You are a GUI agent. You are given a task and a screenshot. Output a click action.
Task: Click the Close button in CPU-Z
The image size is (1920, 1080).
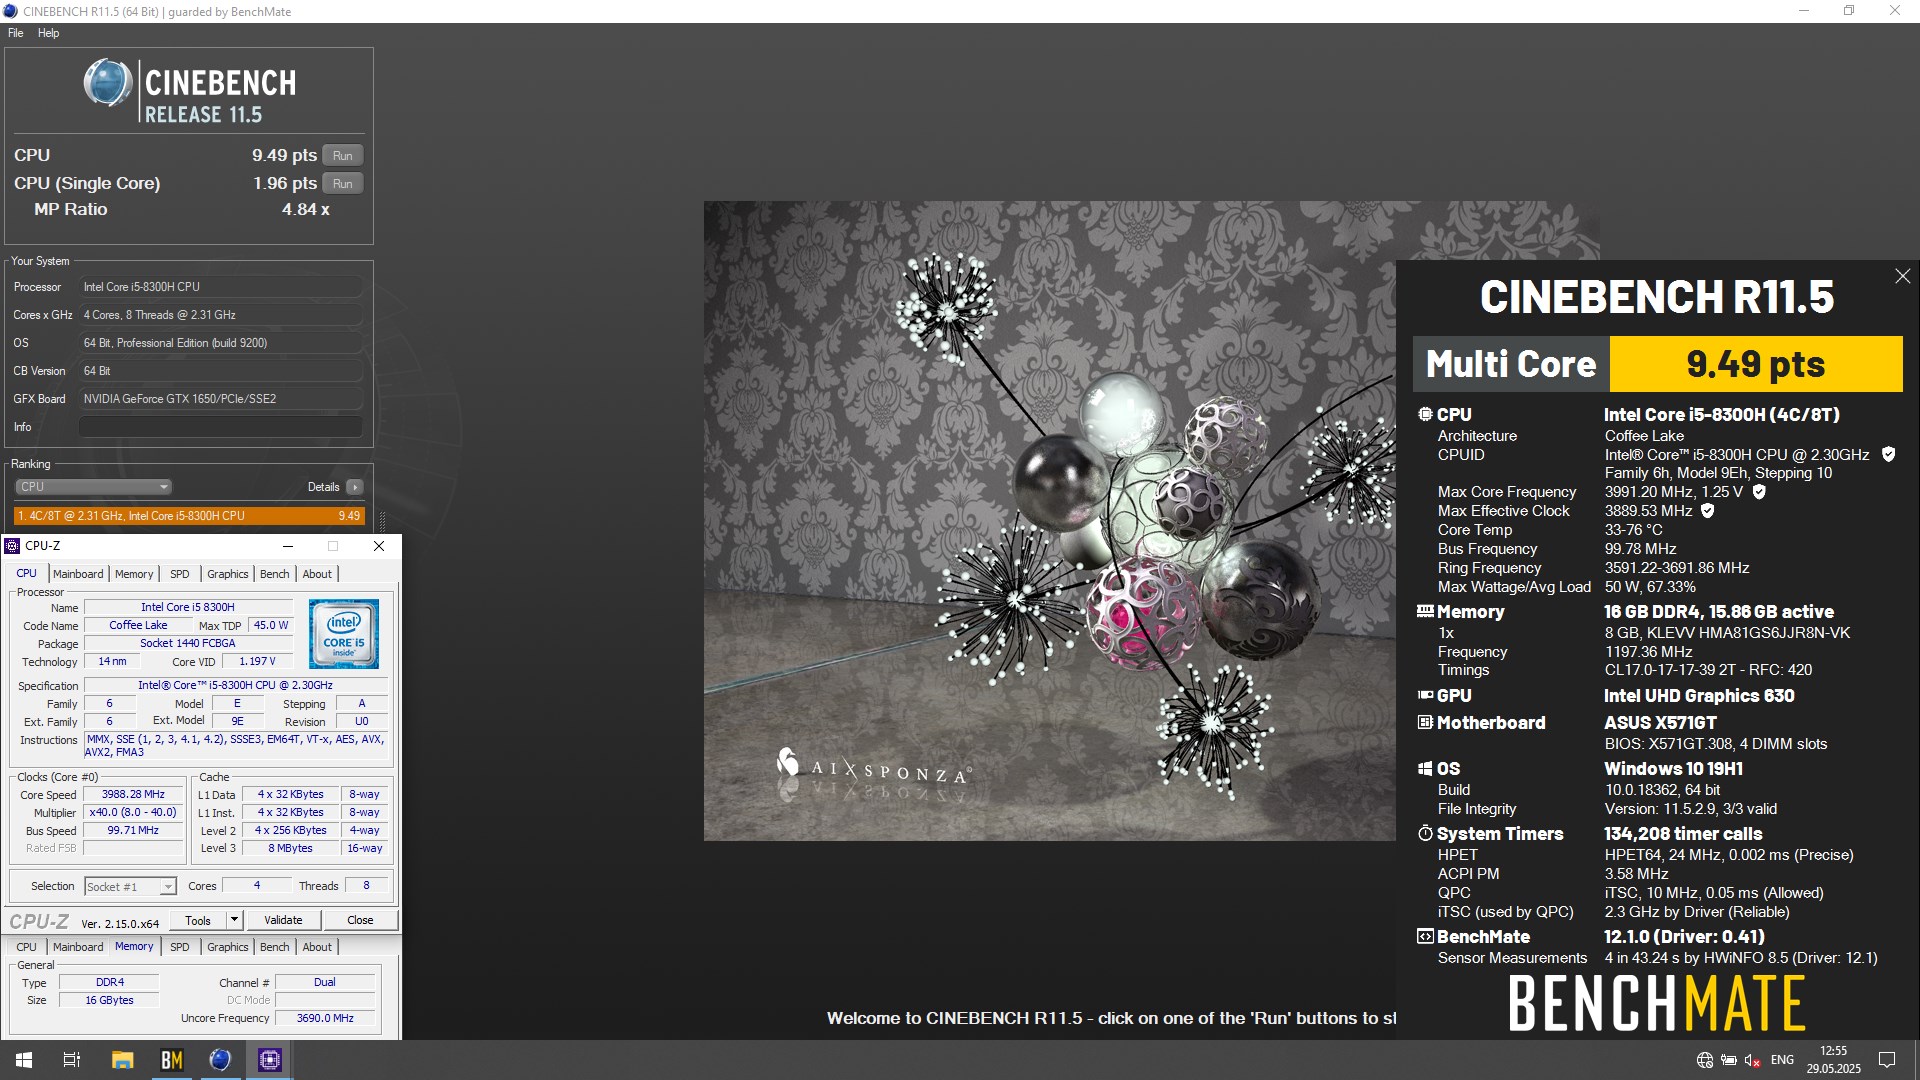tap(360, 920)
